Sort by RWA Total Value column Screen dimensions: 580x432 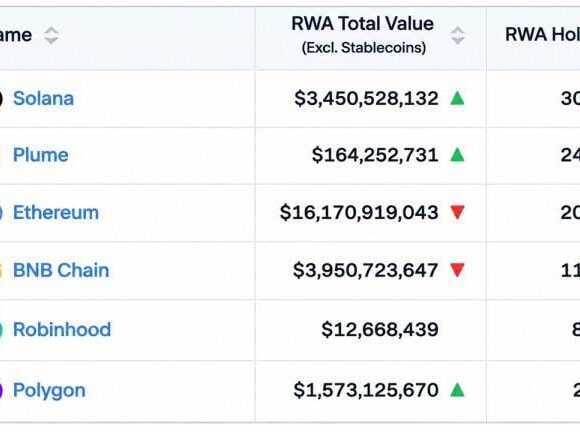pos(458,36)
